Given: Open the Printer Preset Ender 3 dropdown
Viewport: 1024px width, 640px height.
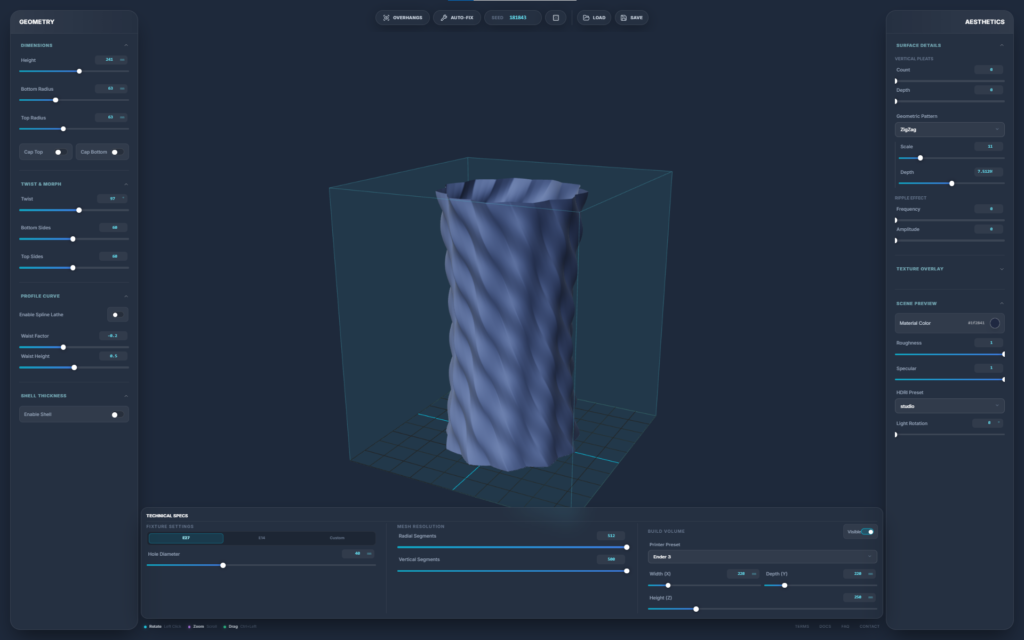Looking at the screenshot, I should coord(762,556).
